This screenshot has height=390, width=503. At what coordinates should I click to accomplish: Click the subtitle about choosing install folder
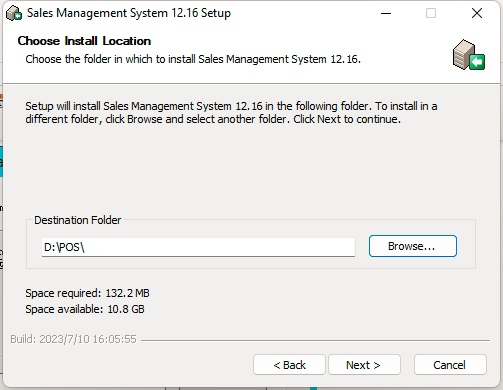tap(193, 59)
